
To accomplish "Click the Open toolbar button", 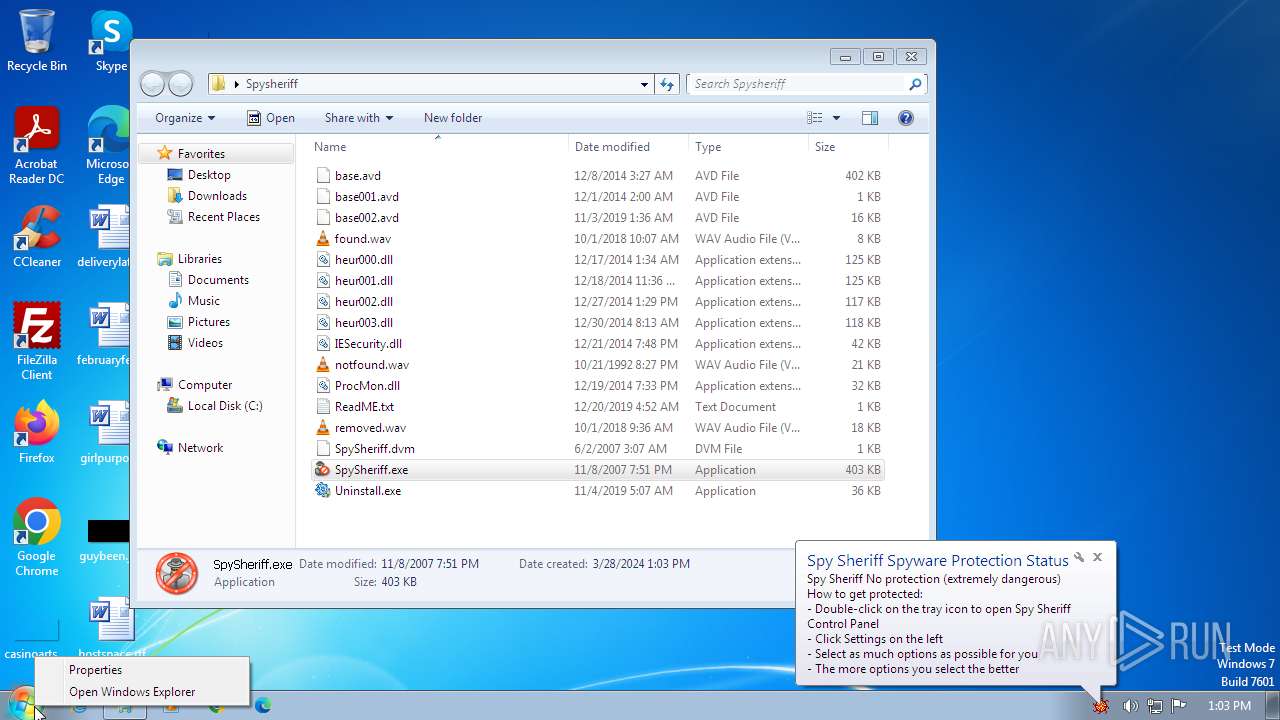I will [x=270, y=118].
